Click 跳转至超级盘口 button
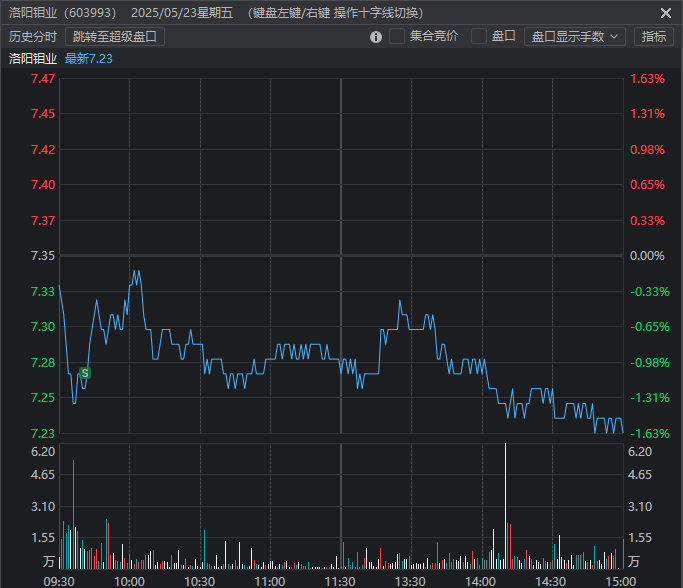Screen dimensions: 683x588 [115, 36]
